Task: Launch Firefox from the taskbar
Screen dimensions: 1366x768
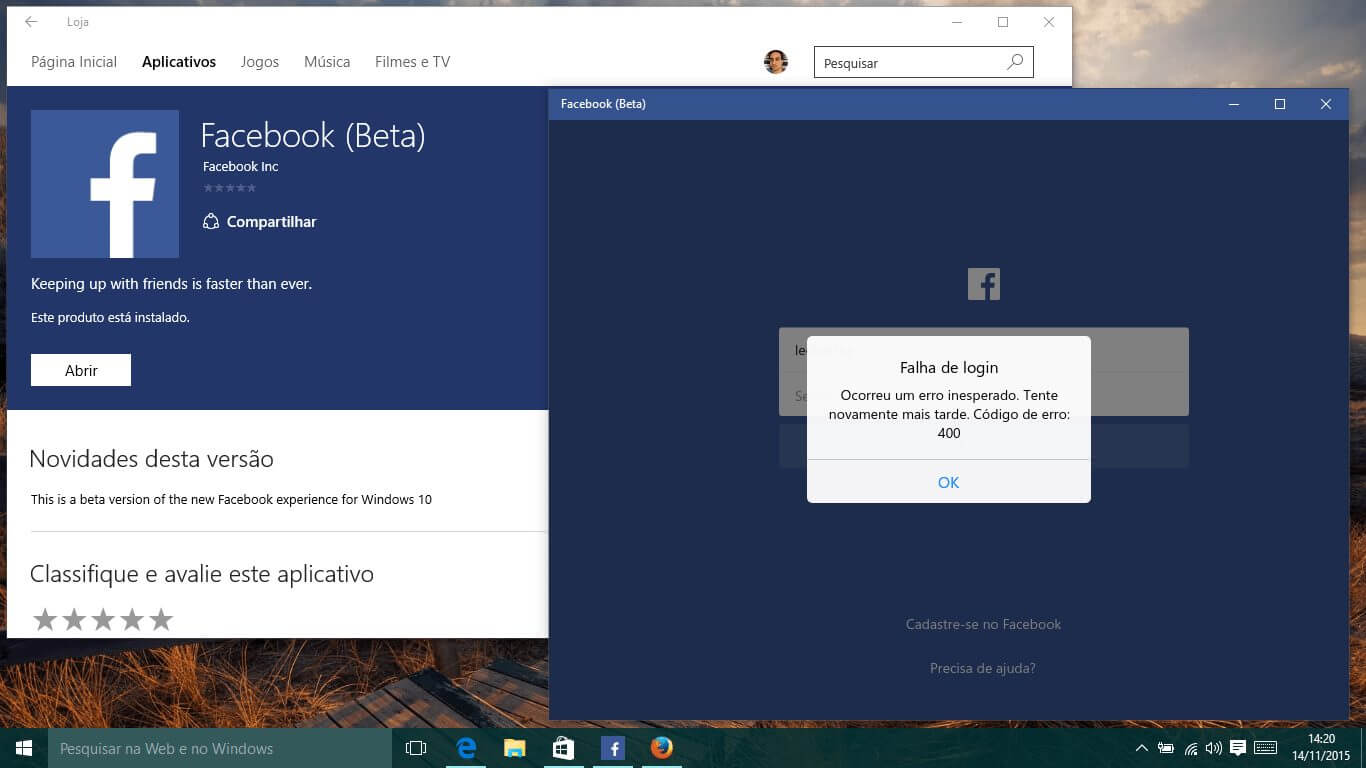Action: tap(661, 748)
